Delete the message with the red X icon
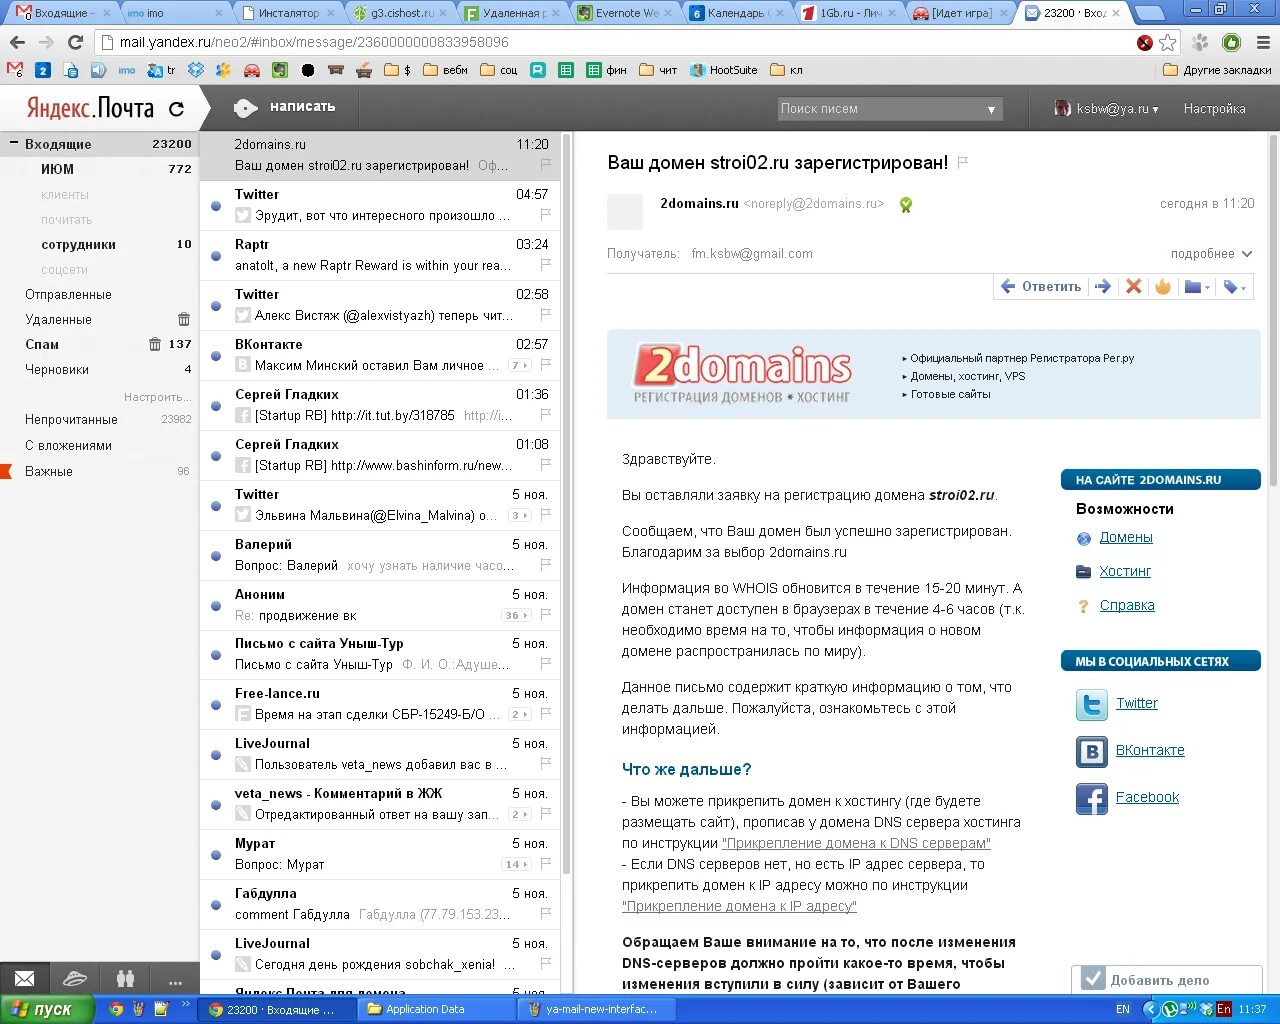The height and width of the screenshot is (1024, 1280). coord(1133,286)
